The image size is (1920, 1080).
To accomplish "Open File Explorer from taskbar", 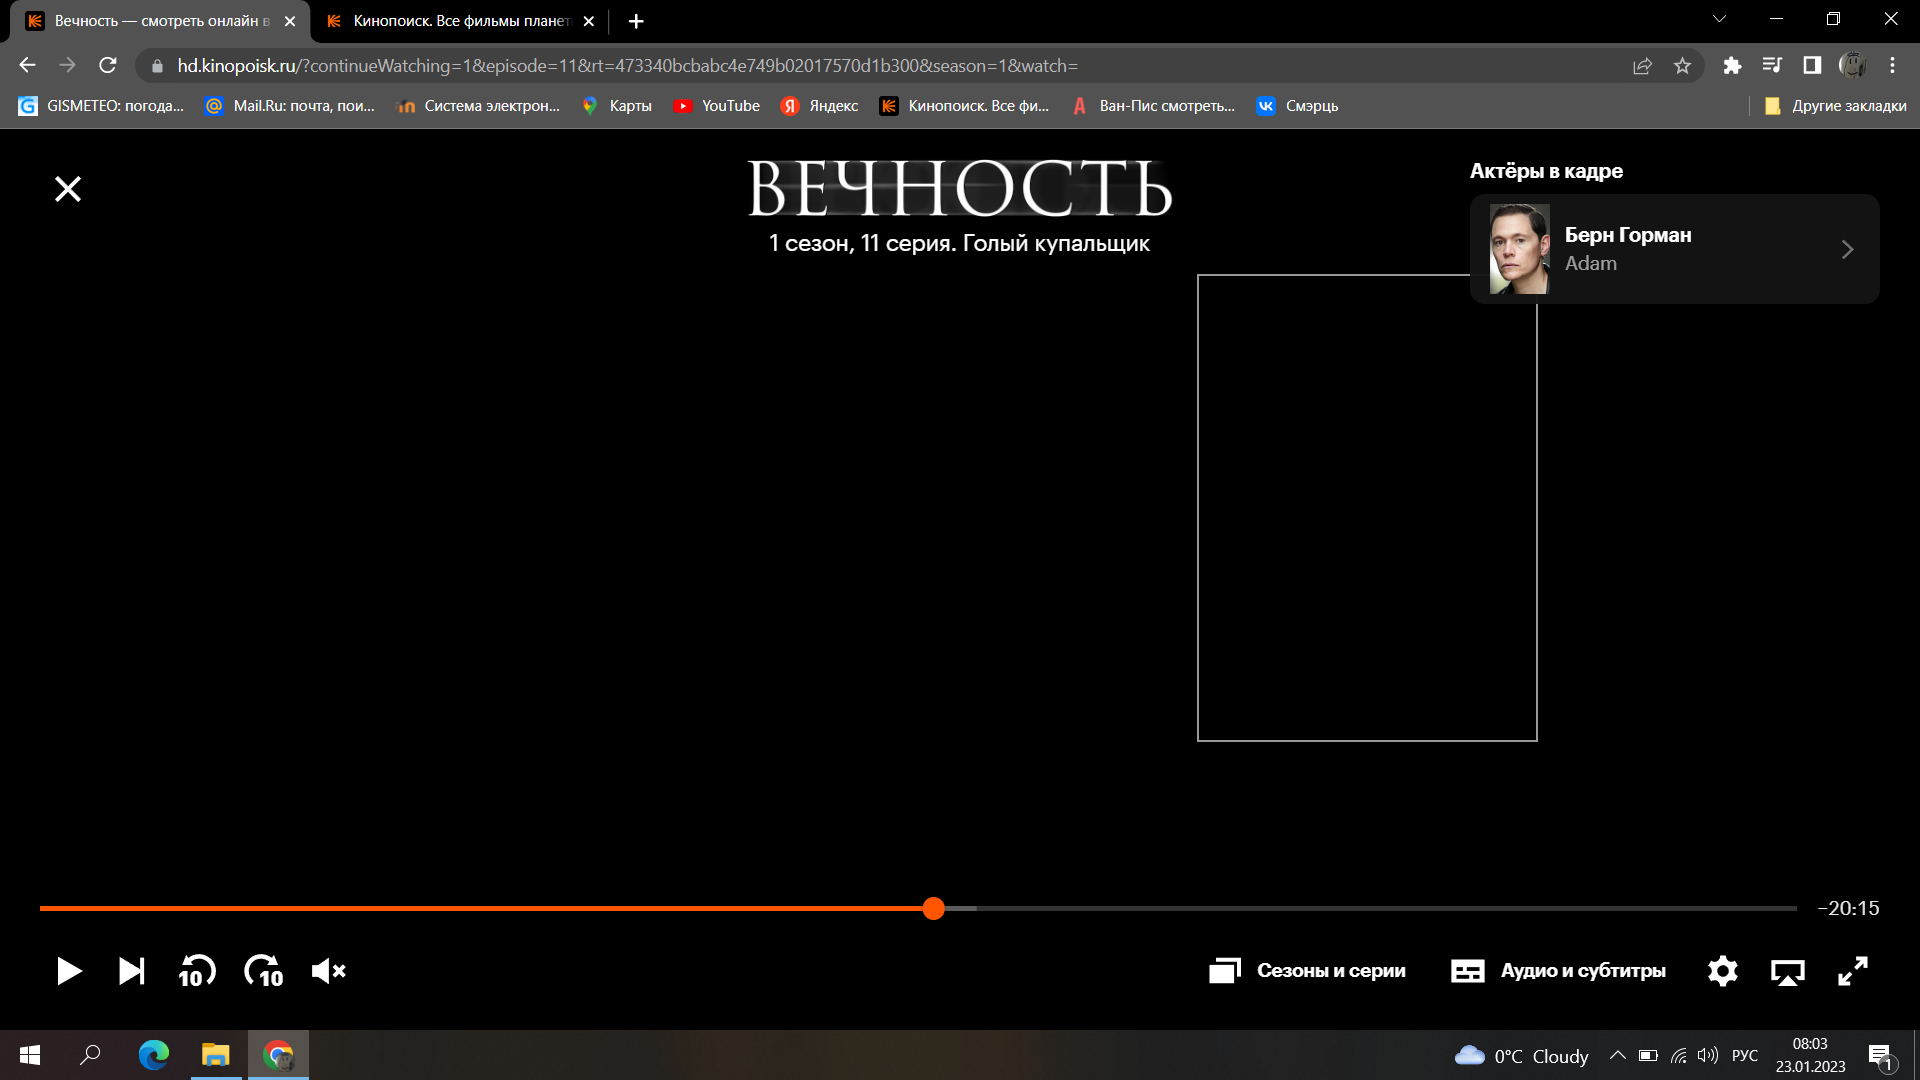I will [x=216, y=1055].
